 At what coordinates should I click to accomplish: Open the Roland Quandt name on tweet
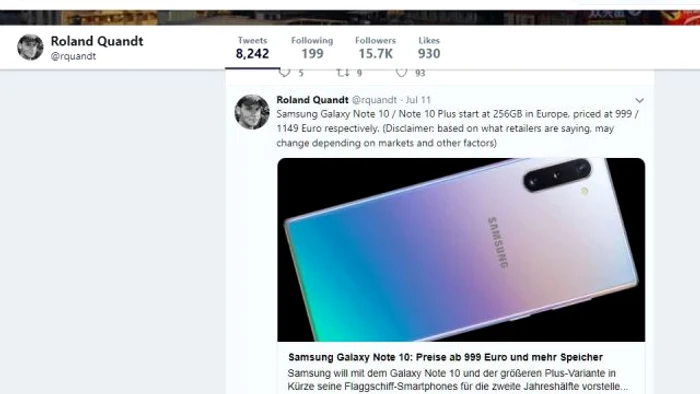312,100
